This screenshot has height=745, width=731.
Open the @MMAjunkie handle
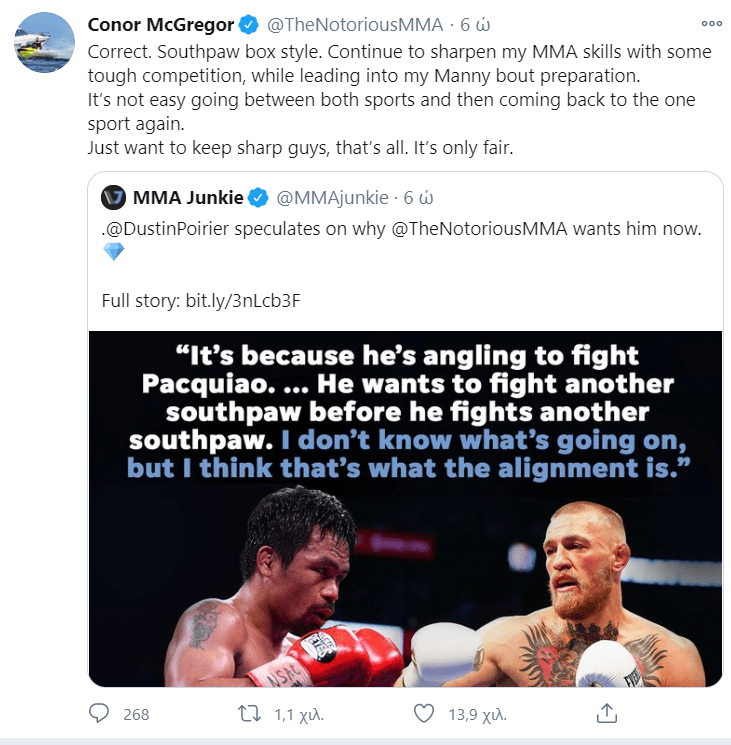pyautogui.click(x=332, y=198)
